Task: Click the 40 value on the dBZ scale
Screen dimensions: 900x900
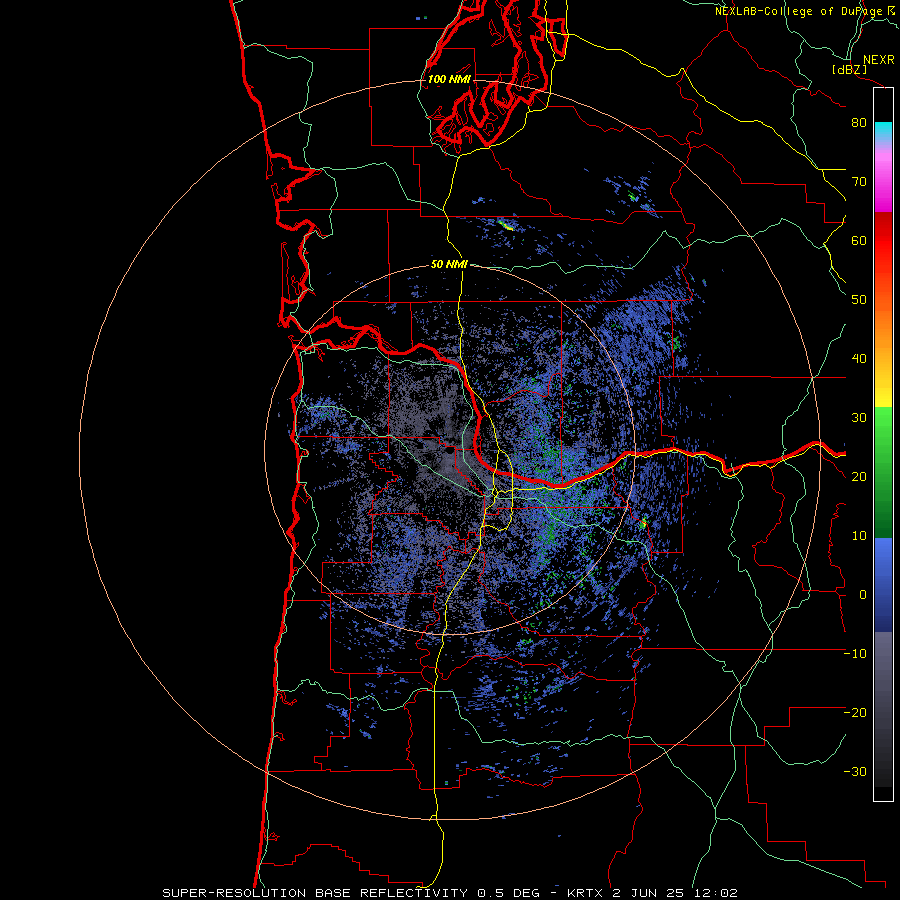Action: point(859,359)
